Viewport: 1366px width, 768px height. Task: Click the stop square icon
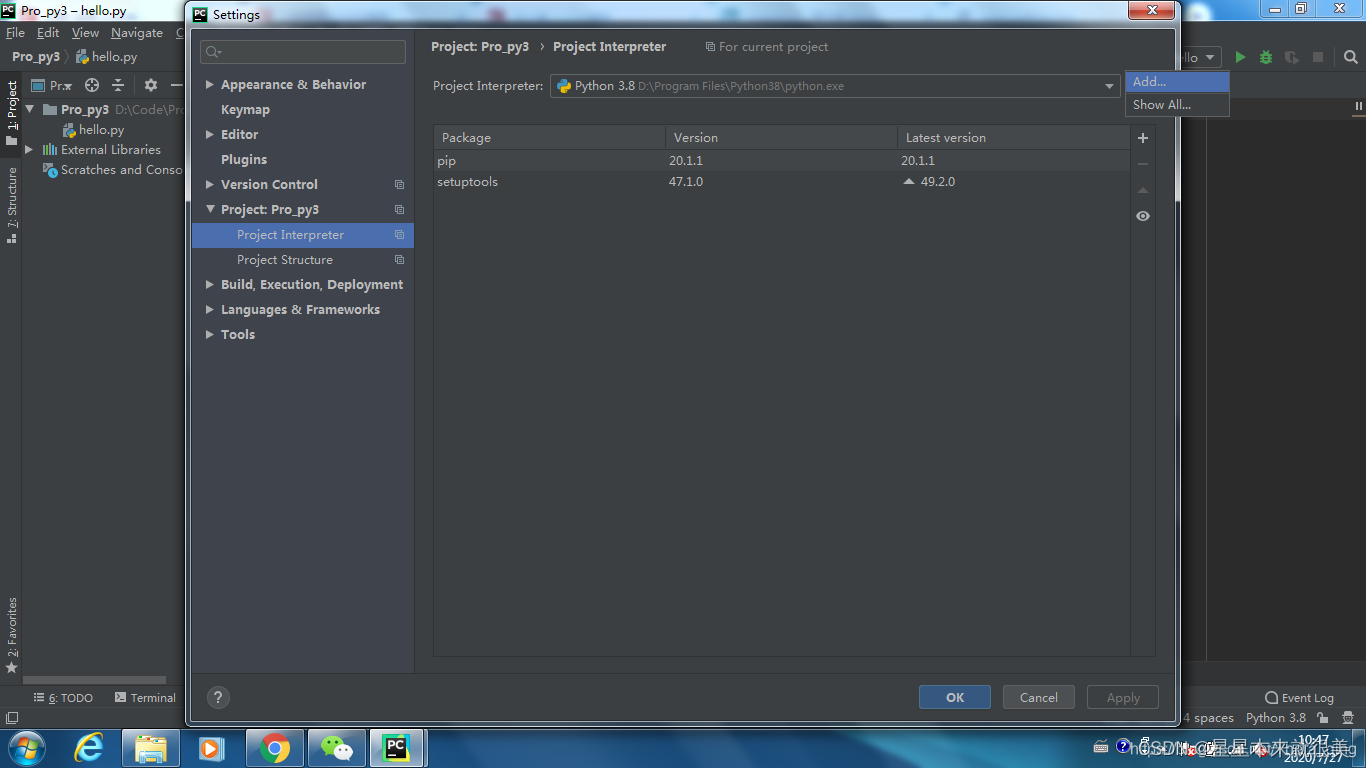tap(1318, 58)
